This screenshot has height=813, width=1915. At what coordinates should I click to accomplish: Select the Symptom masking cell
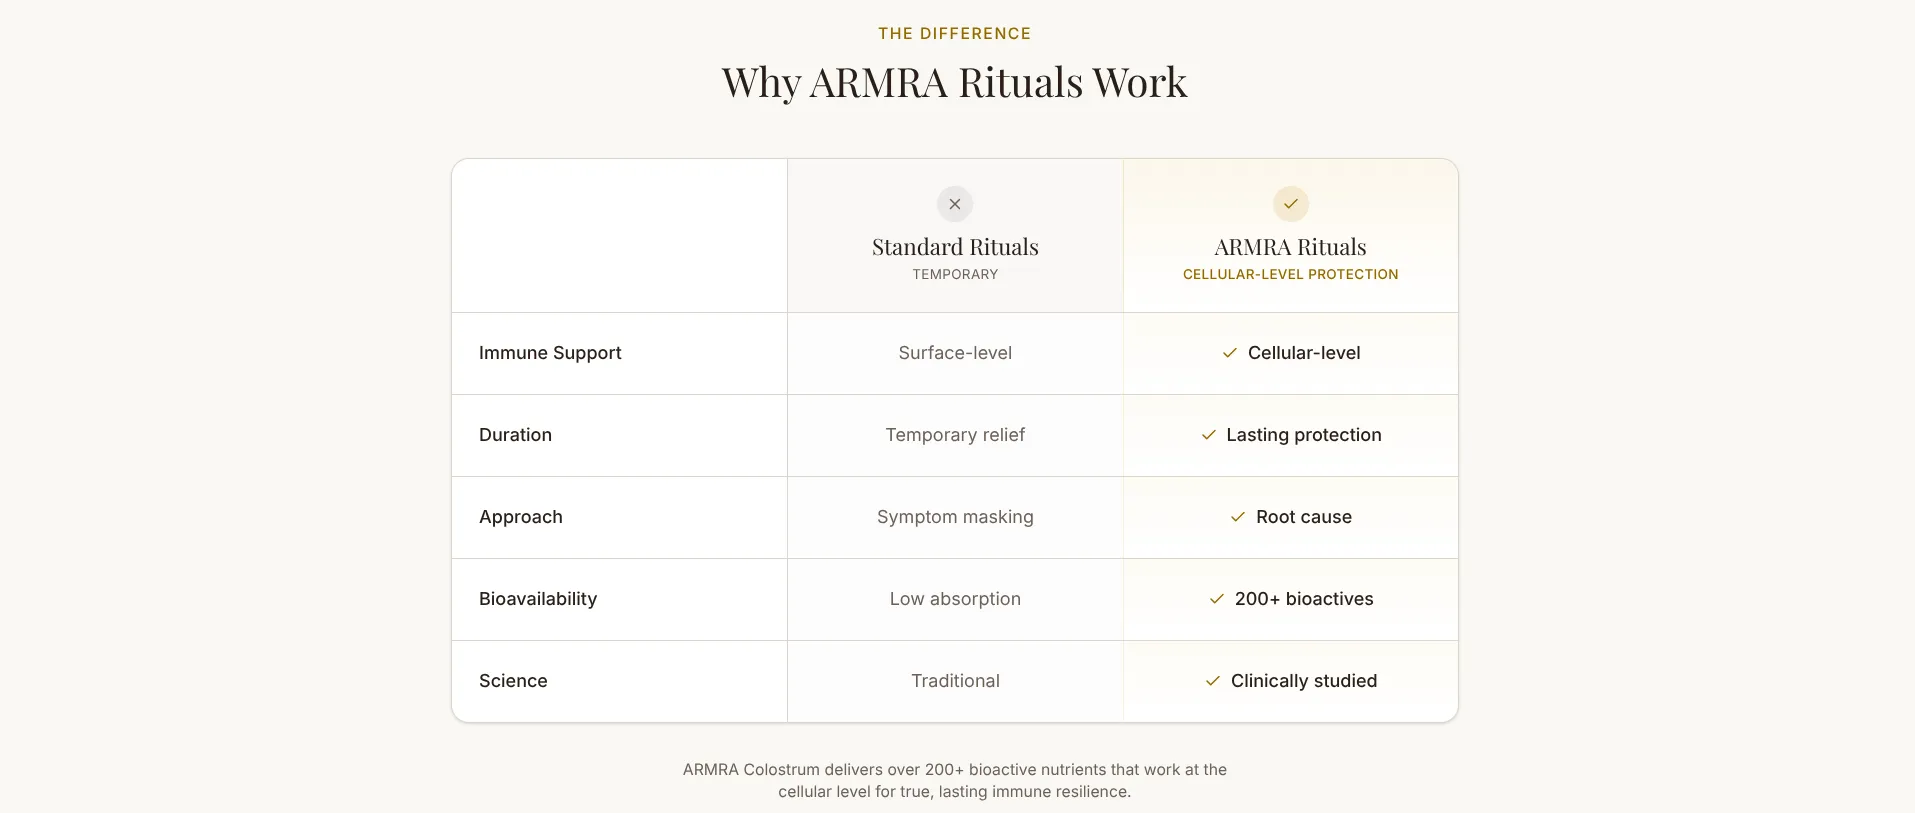[955, 517]
